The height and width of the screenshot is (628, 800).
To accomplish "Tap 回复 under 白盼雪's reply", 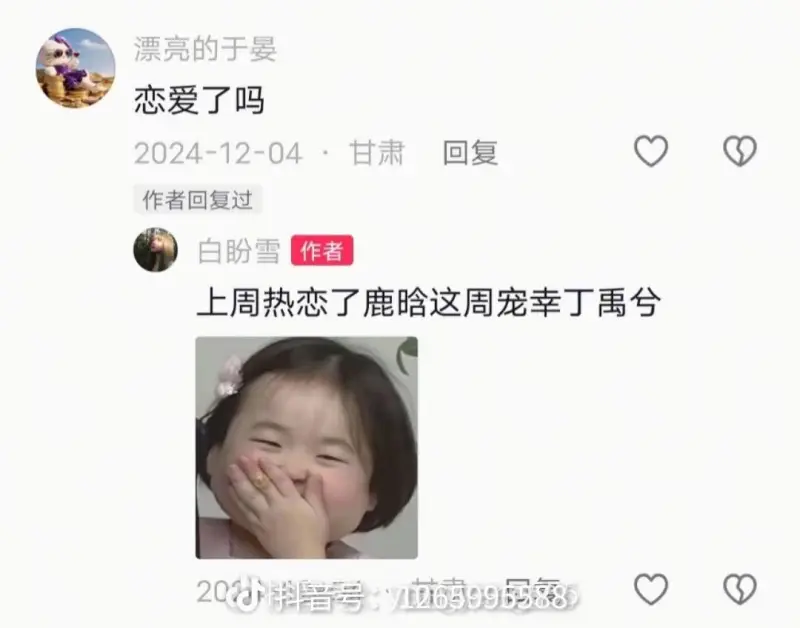I will coord(533,592).
